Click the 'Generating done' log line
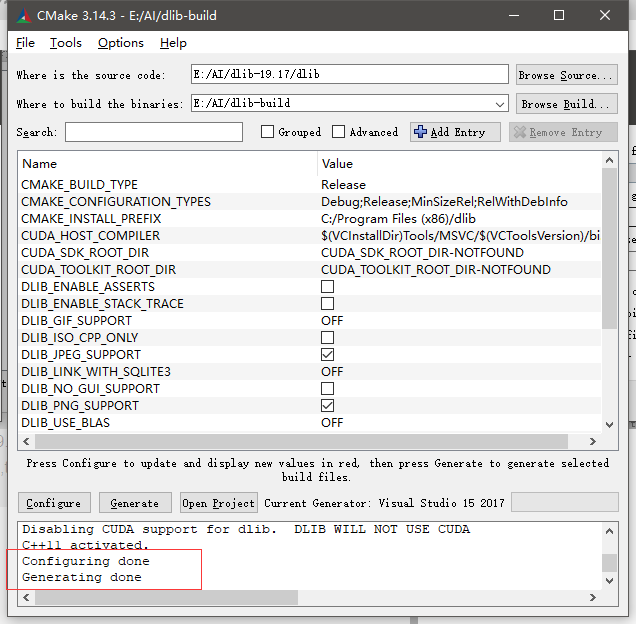This screenshot has height=624, width=636. coord(82,577)
